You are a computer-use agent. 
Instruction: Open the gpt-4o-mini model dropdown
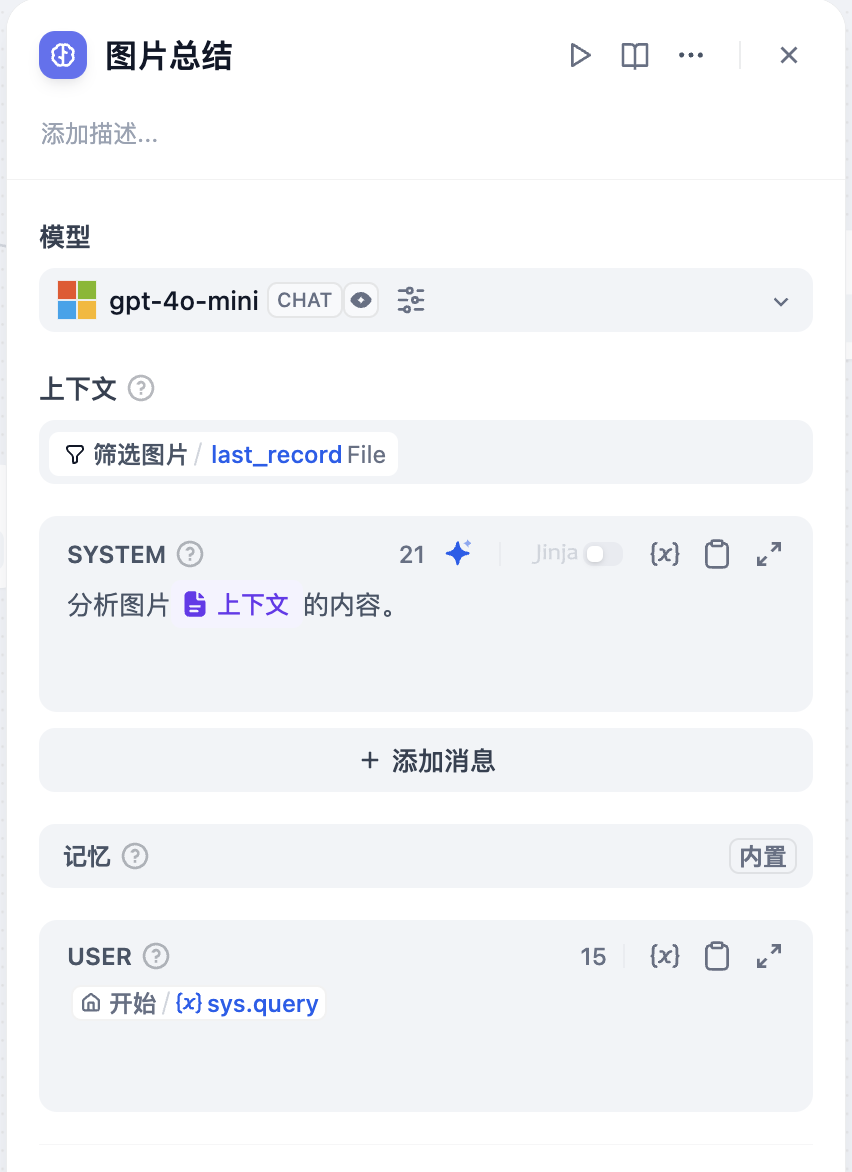click(781, 301)
